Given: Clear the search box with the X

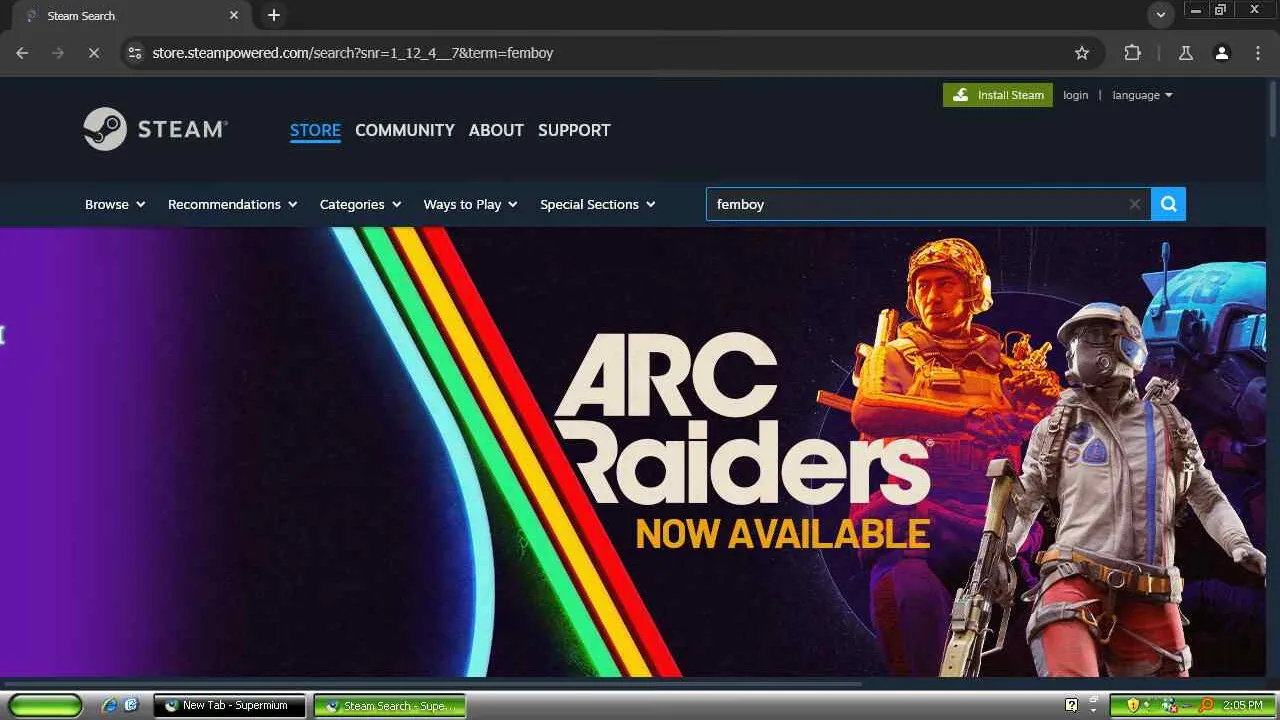Looking at the screenshot, I should click(1134, 204).
